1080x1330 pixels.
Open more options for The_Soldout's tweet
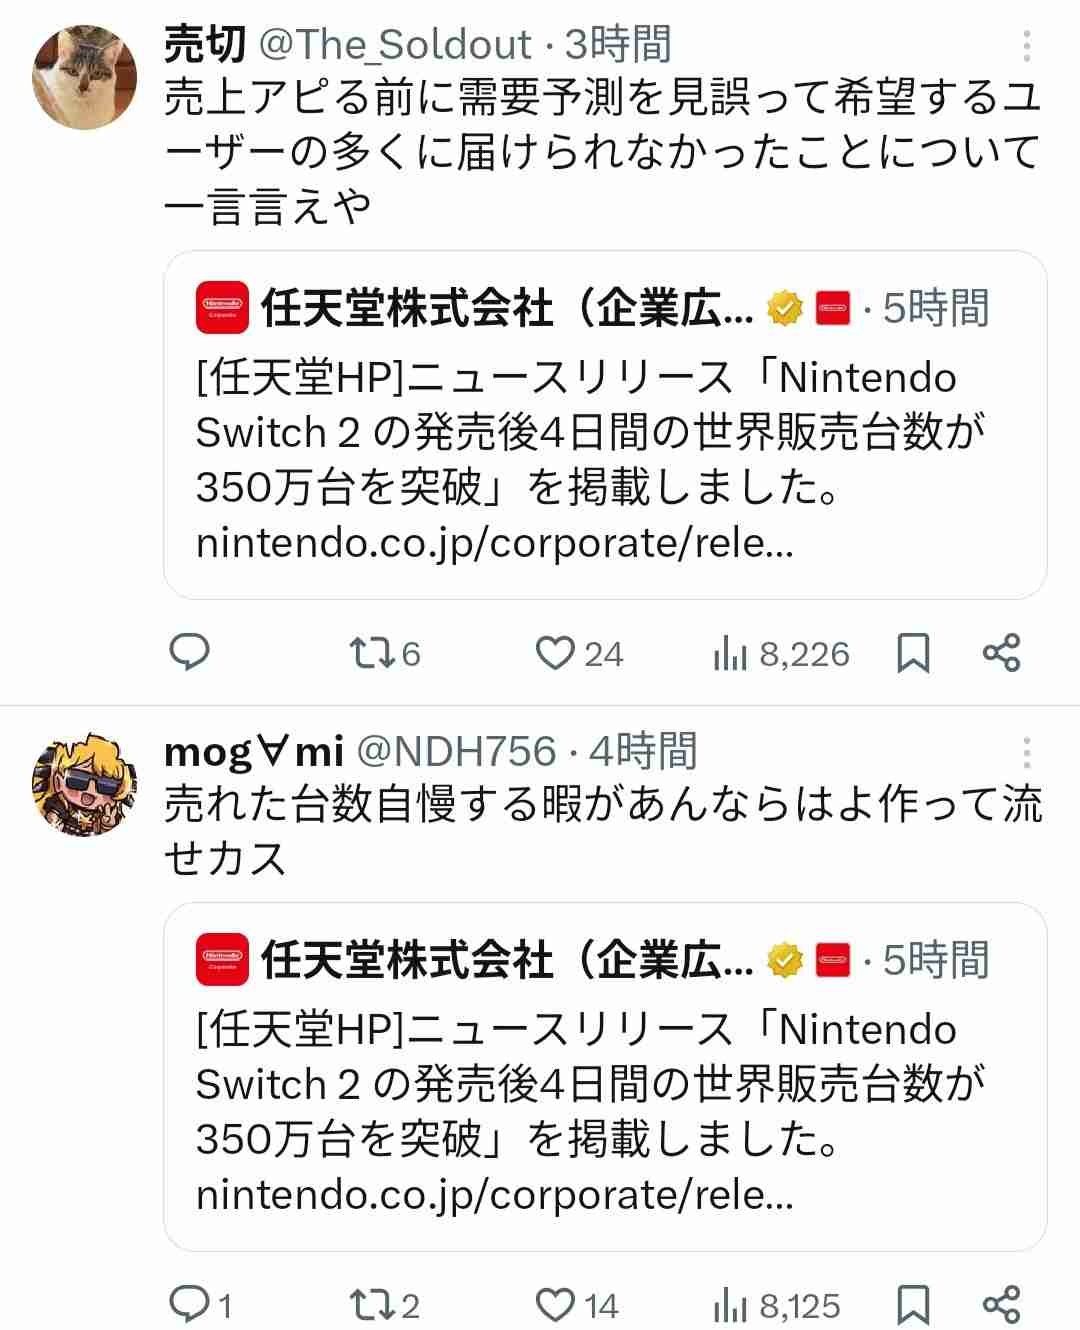point(1027,46)
